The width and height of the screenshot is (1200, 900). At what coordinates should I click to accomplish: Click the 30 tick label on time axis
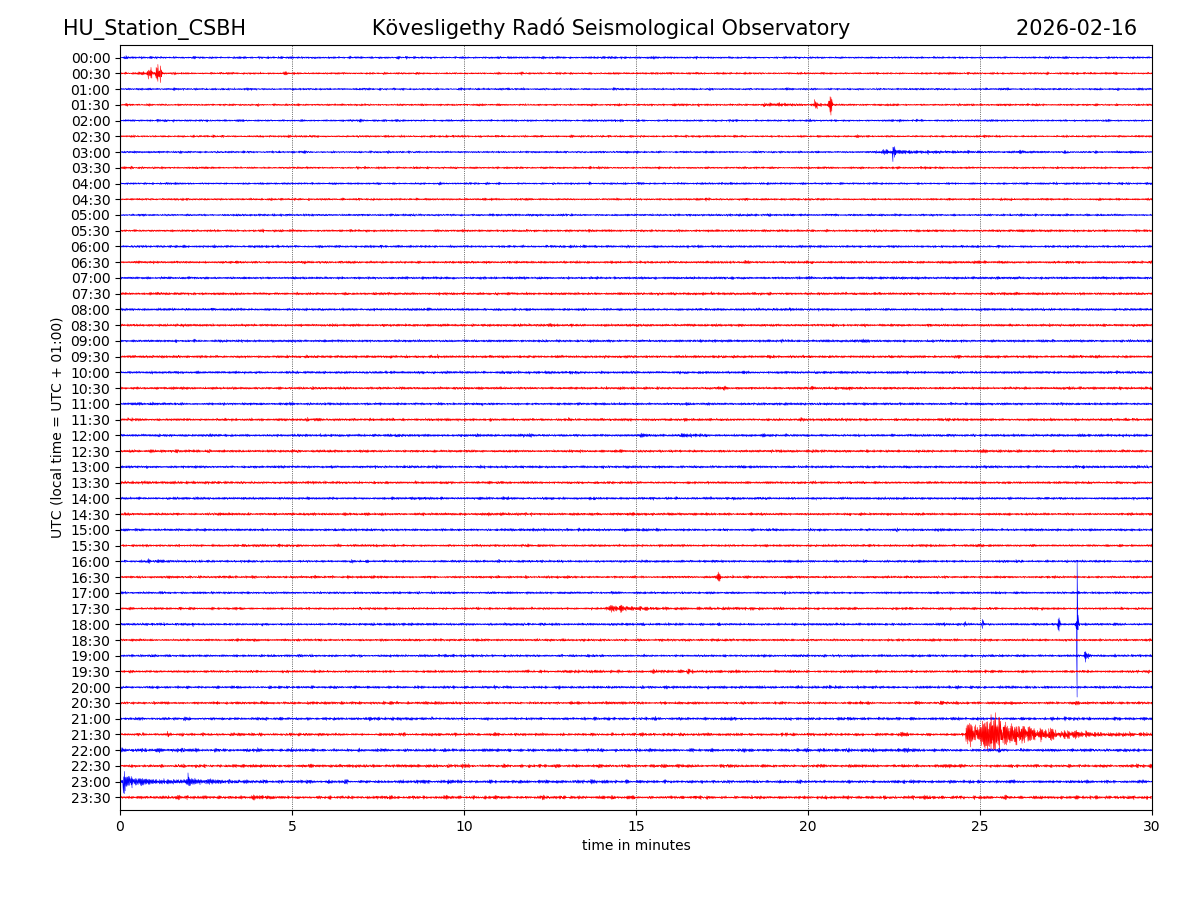(x=1151, y=826)
